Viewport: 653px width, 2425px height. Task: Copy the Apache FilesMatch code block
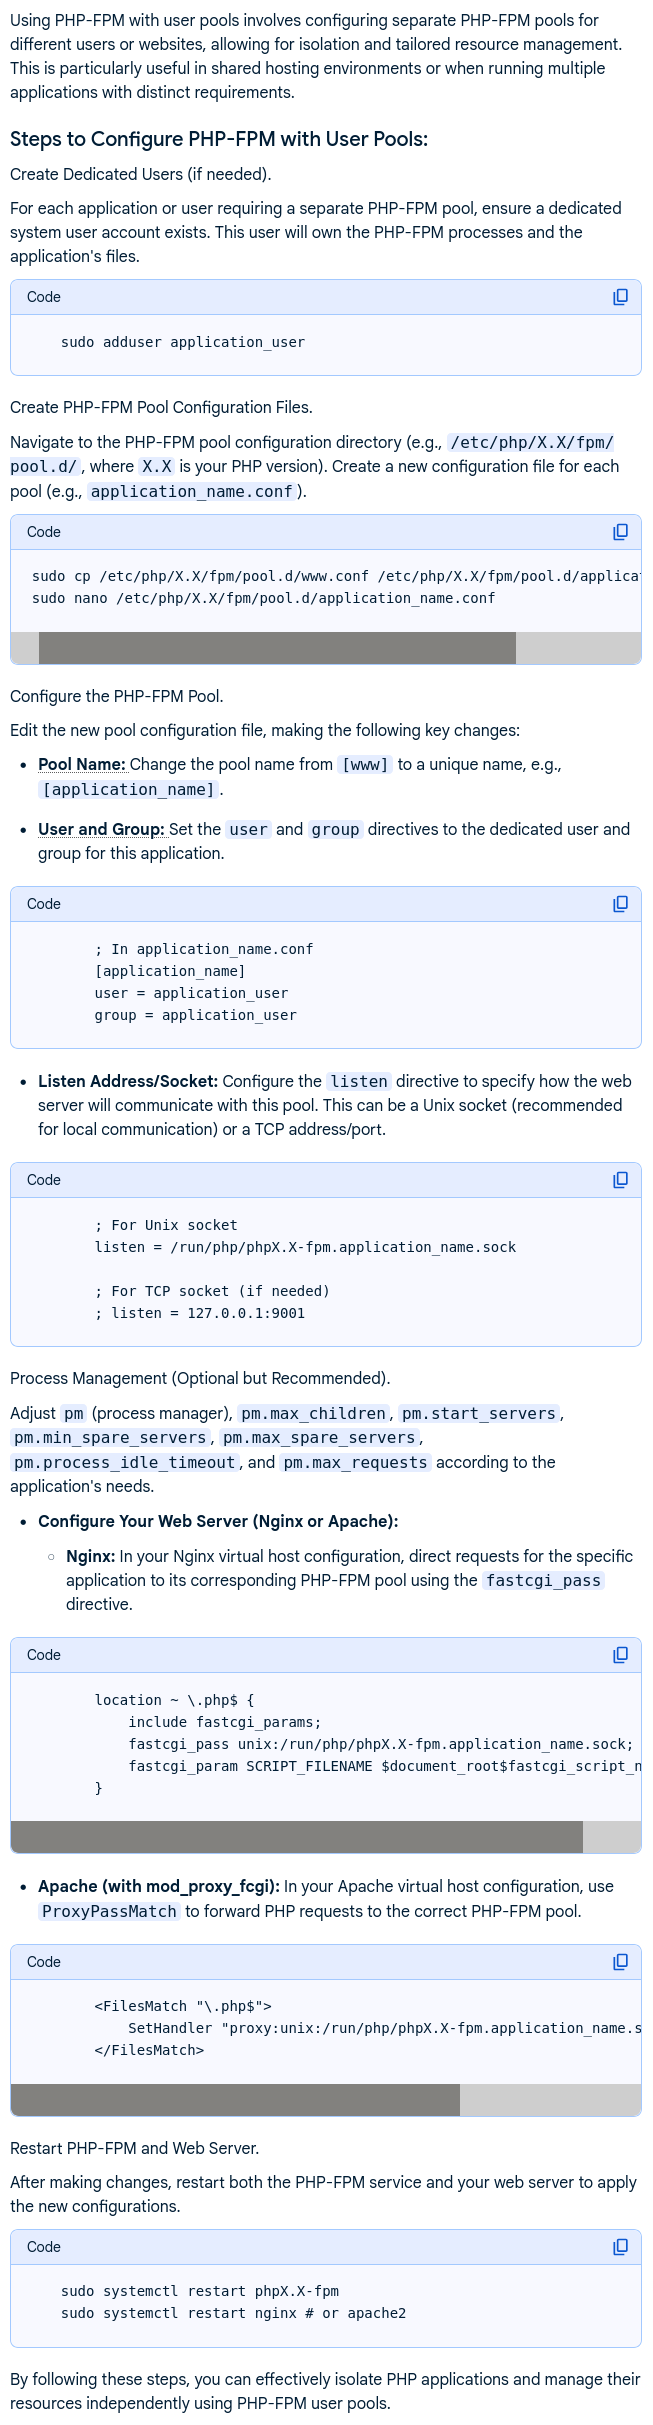[x=620, y=1962]
